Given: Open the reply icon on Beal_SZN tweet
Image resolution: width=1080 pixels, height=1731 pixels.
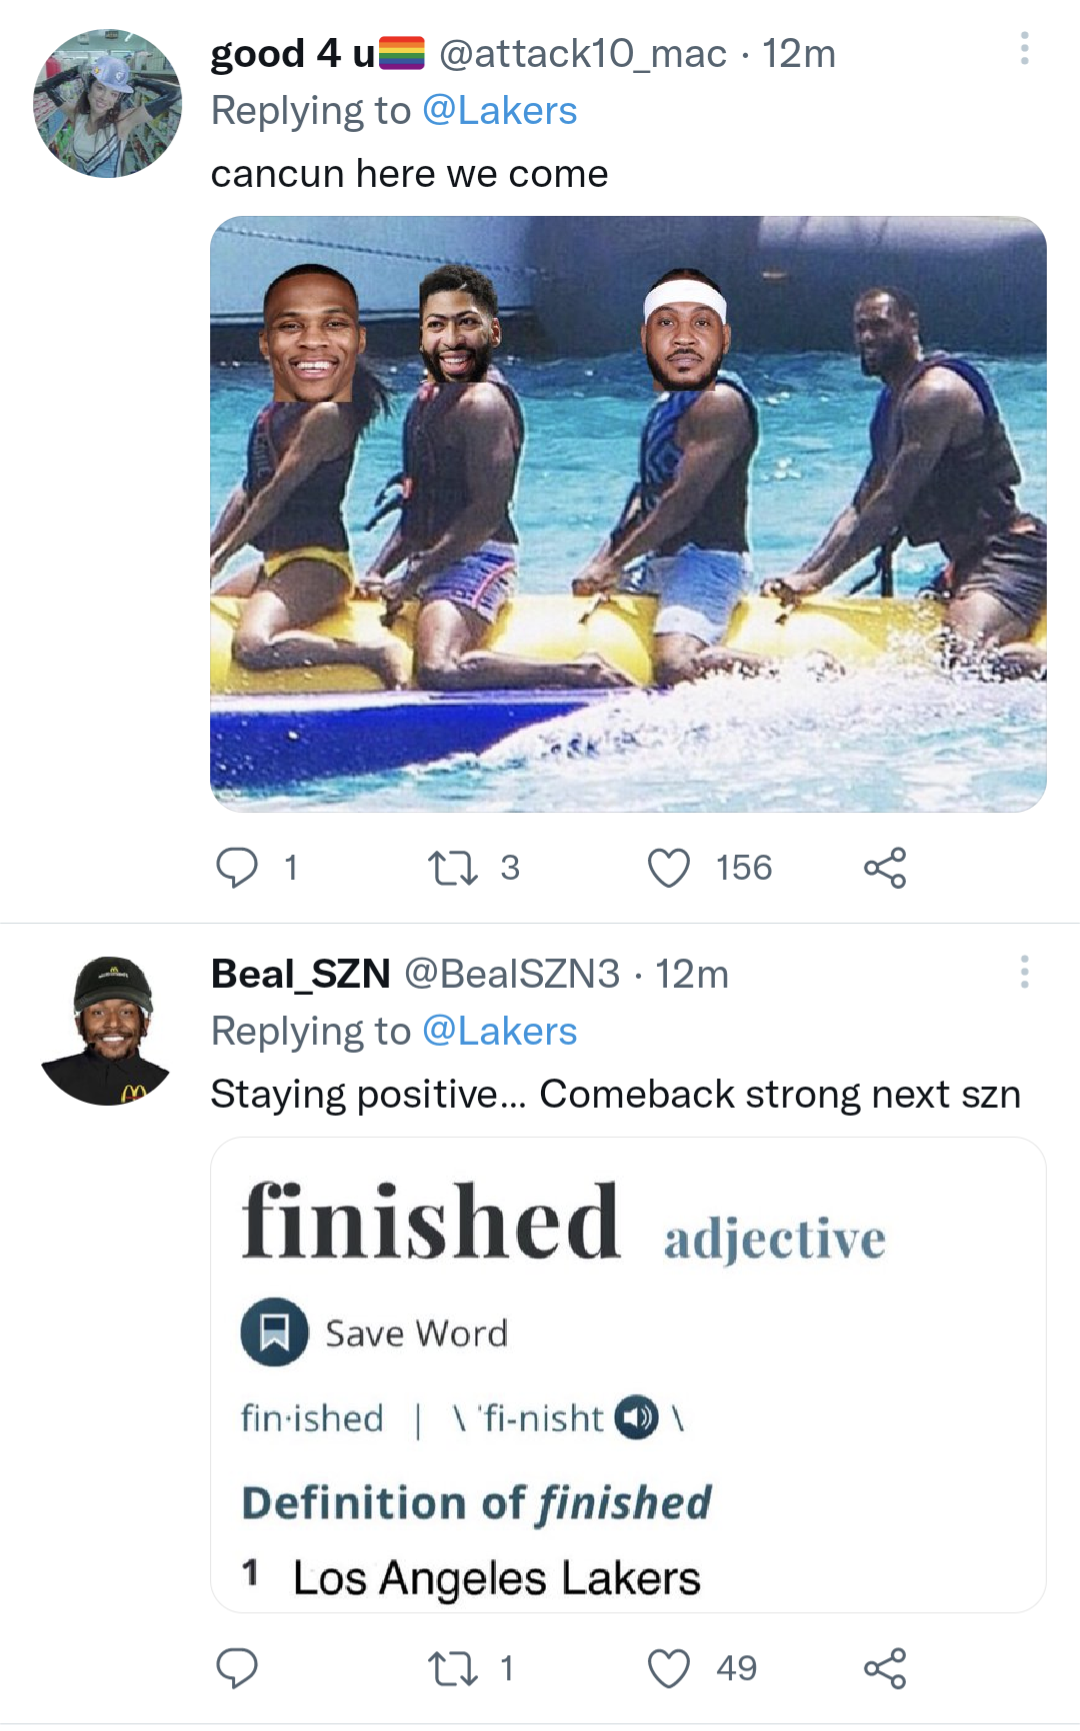Looking at the screenshot, I should coord(238,1667).
